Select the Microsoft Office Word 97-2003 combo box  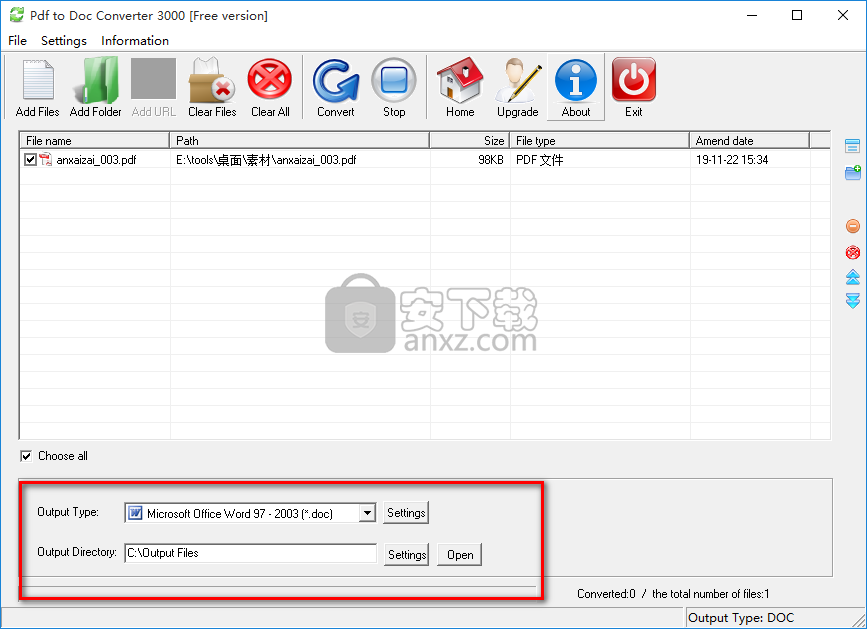(x=250, y=513)
